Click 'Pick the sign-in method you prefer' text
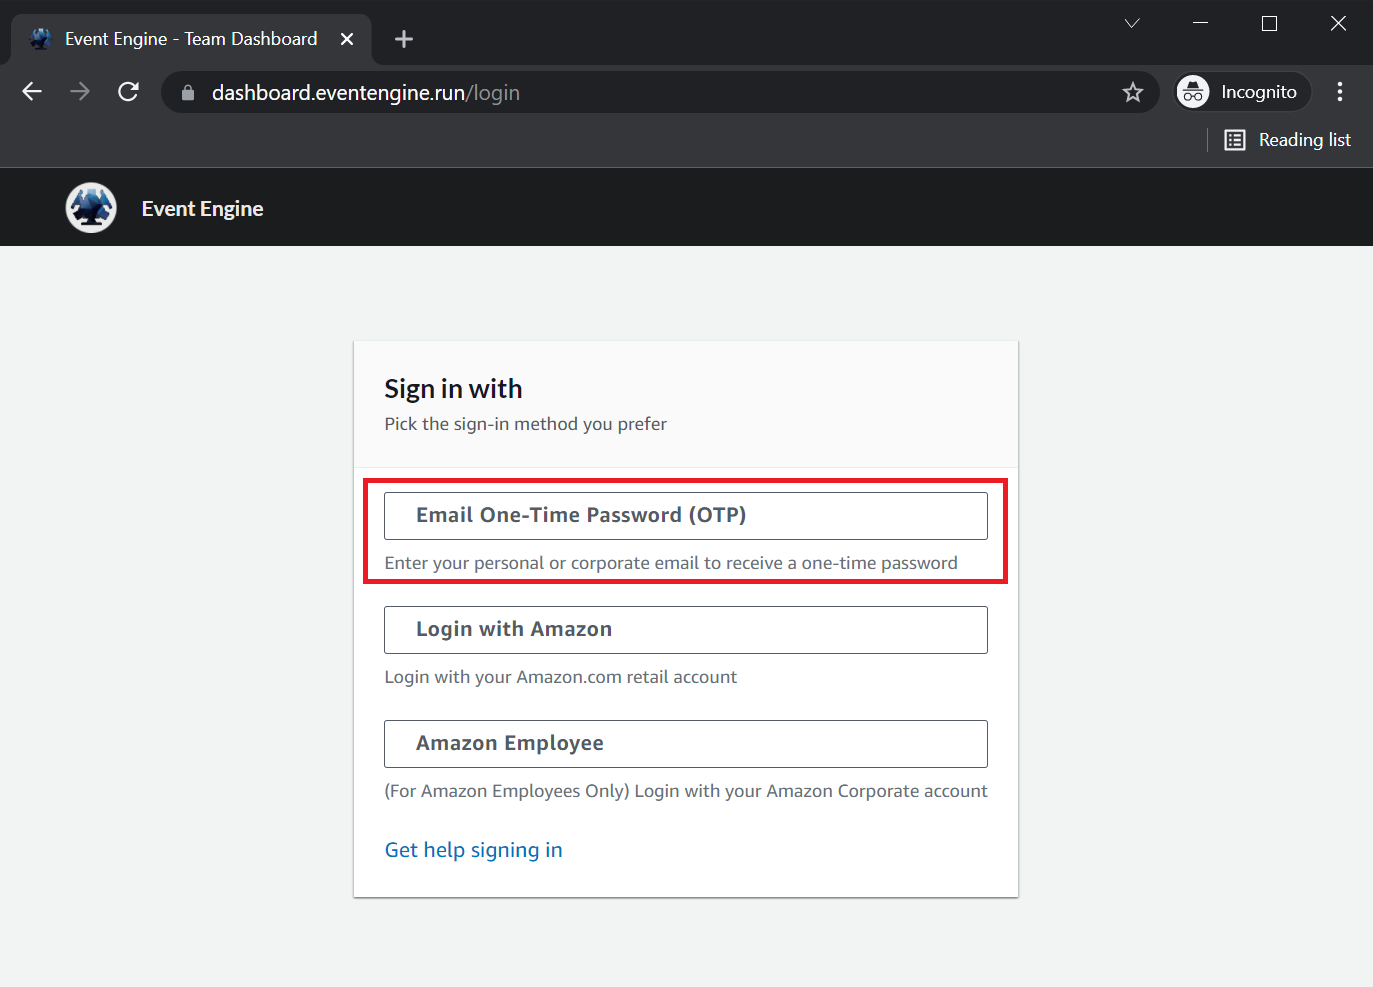Image resolution: width=1373 pixels, height=987 pixels. pyautogui.click(x=526, y=424)
